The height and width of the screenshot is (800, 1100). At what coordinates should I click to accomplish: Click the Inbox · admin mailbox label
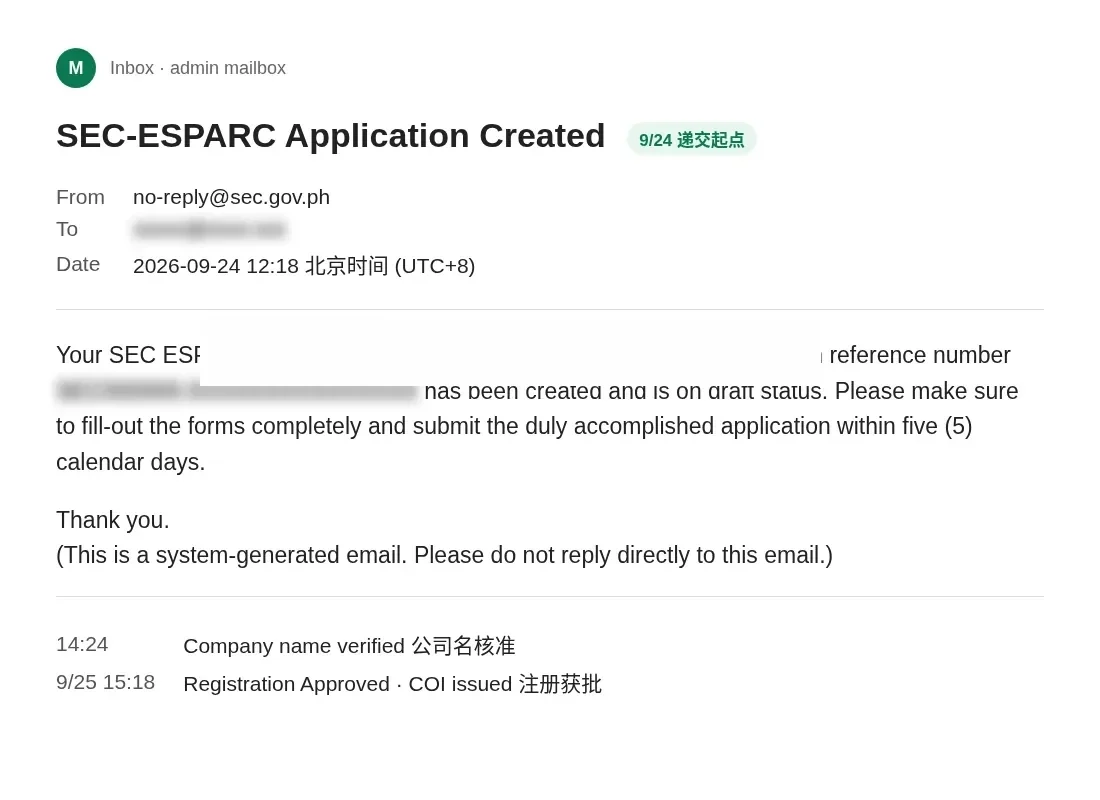198,68
